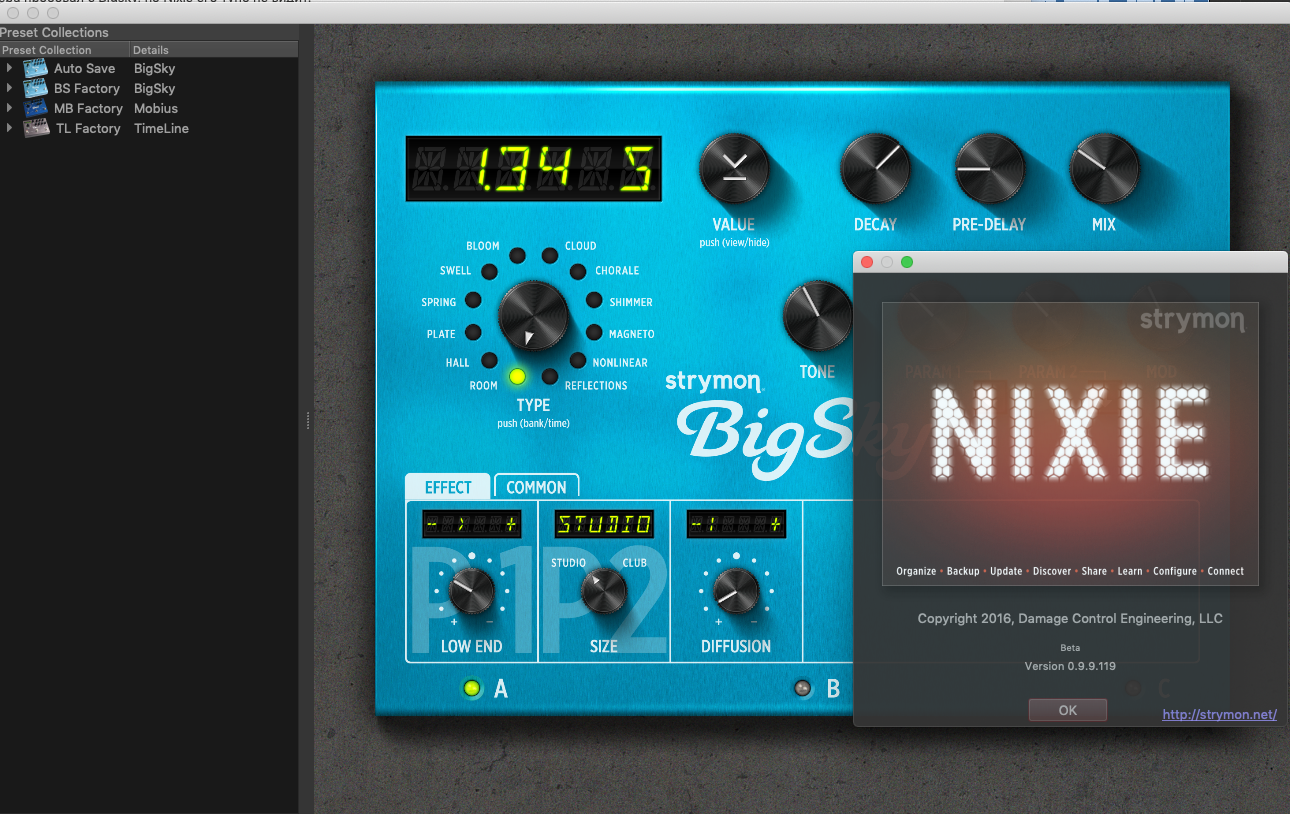
Task: Switch to the COMMON tab
Action: 536,487
